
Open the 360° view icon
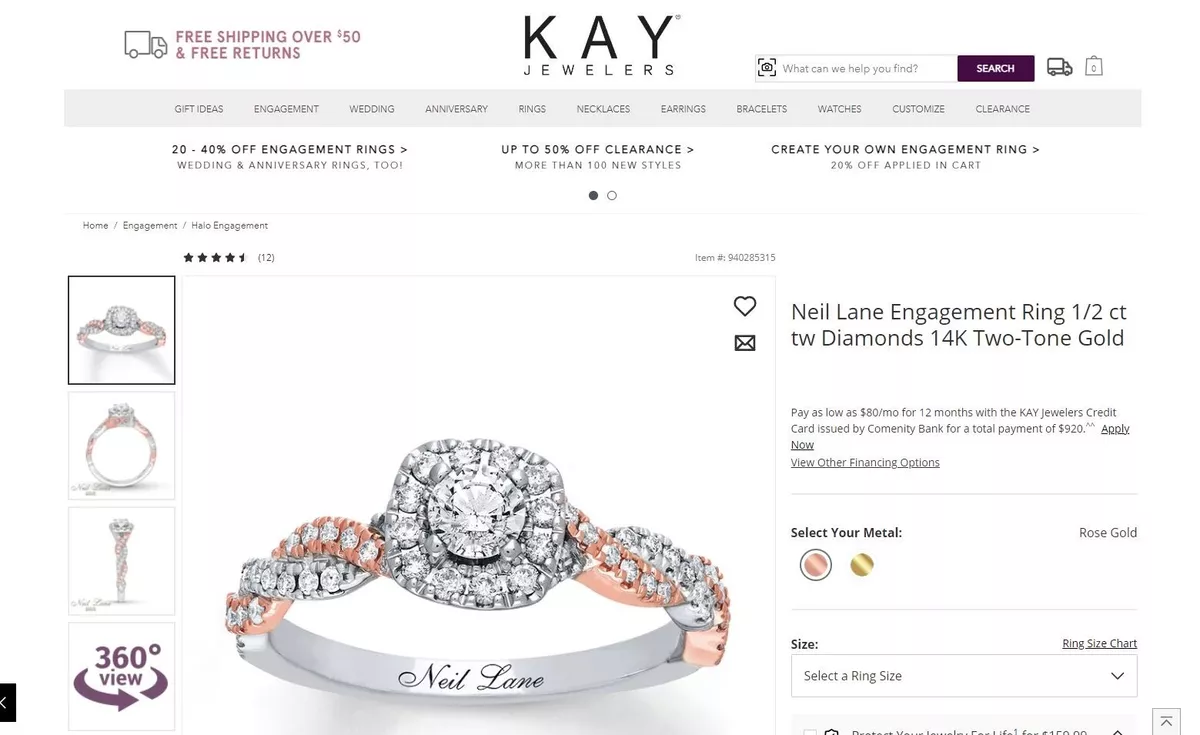121,676
